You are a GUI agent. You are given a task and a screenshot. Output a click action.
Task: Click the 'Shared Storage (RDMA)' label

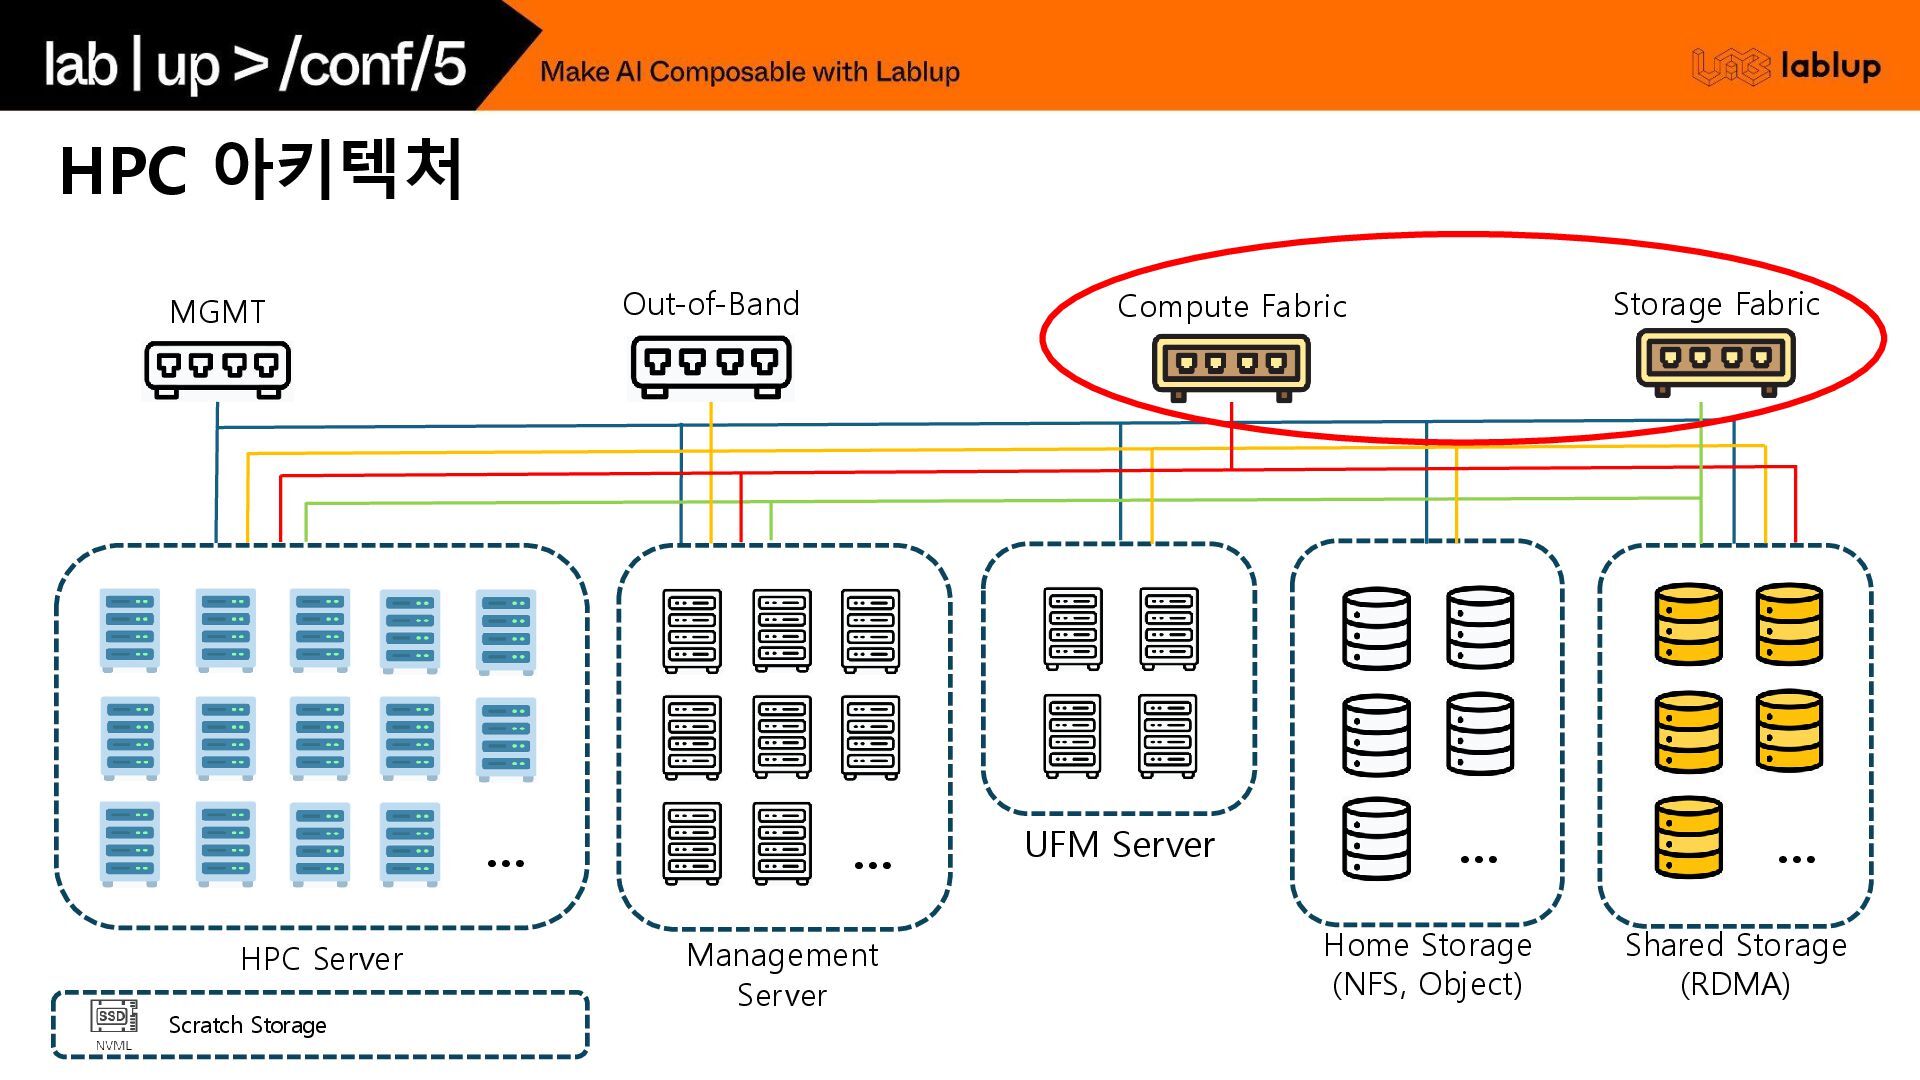point(1735,964)
